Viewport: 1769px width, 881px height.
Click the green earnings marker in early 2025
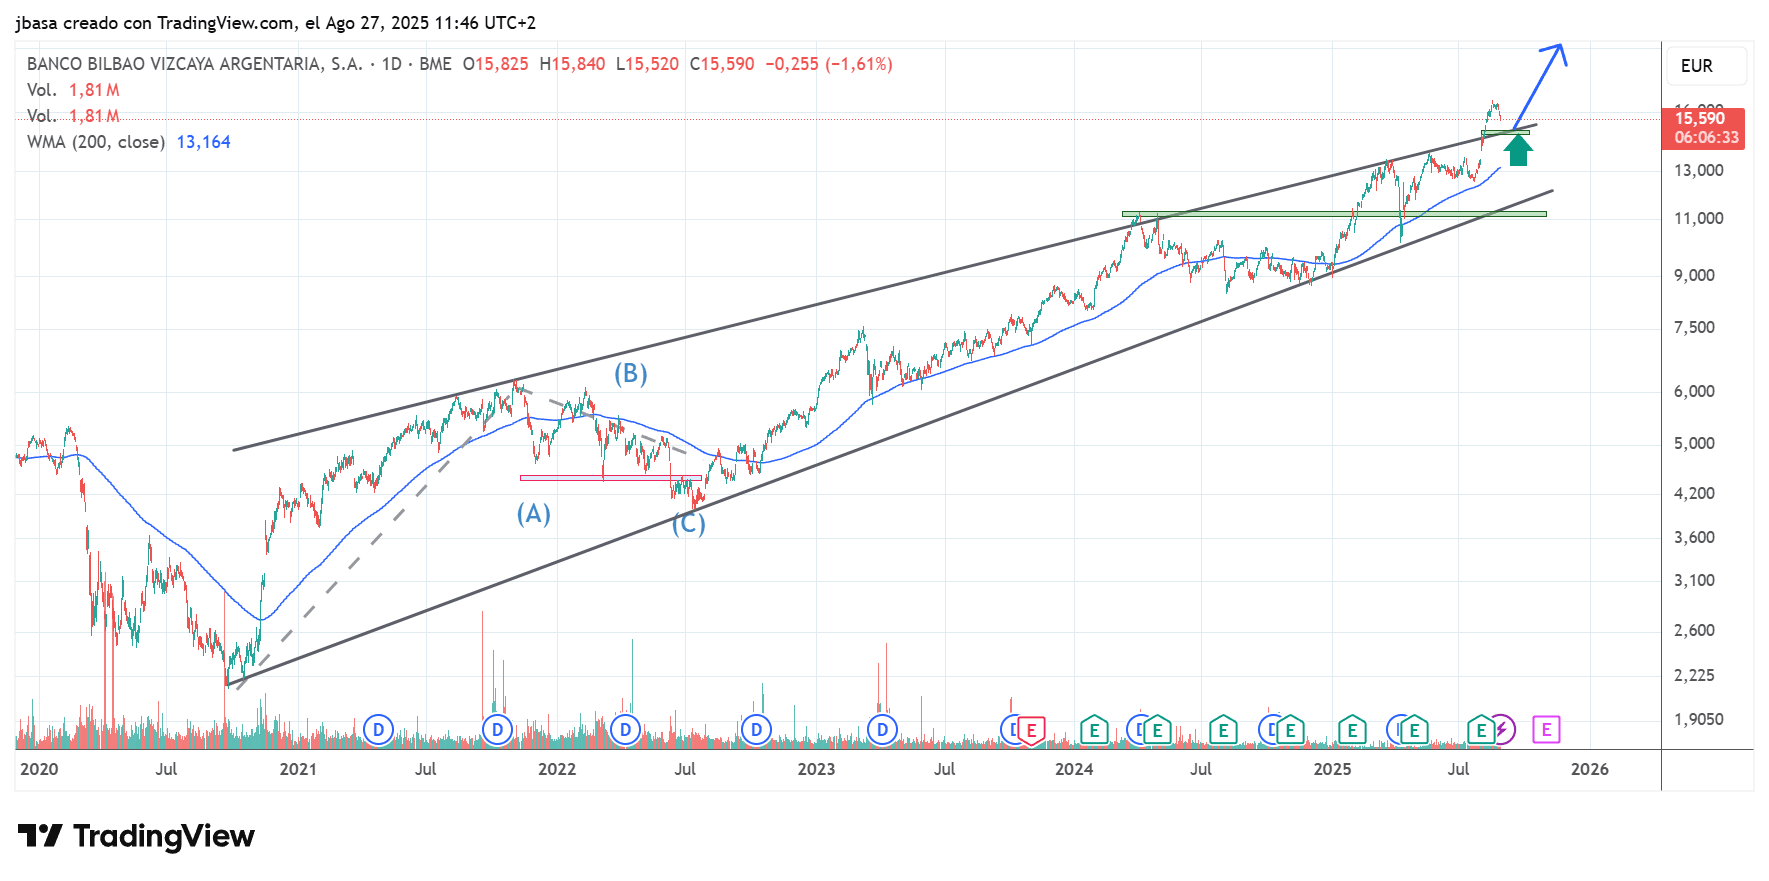[1352, 731]
